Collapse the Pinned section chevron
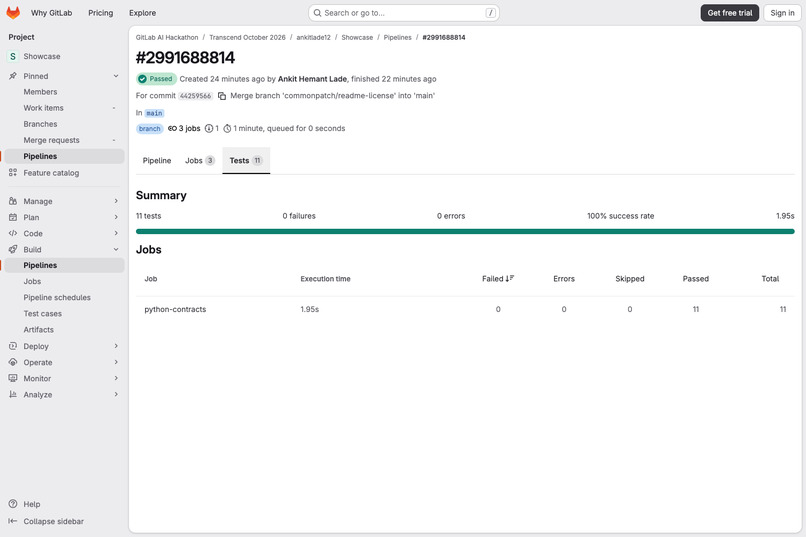The width and height of the screenshot is (806, 537). click(x=116, y=76)
